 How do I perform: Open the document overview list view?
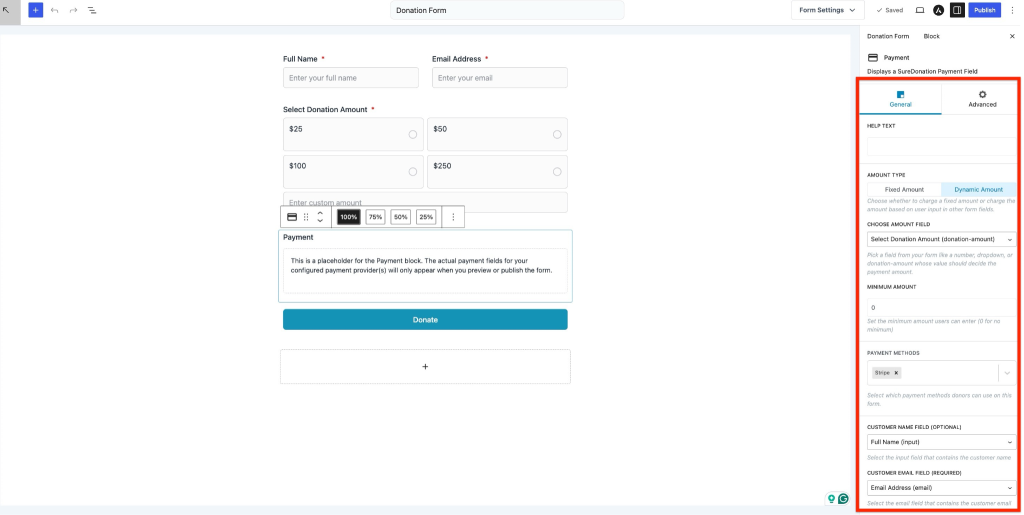(92, 10)
